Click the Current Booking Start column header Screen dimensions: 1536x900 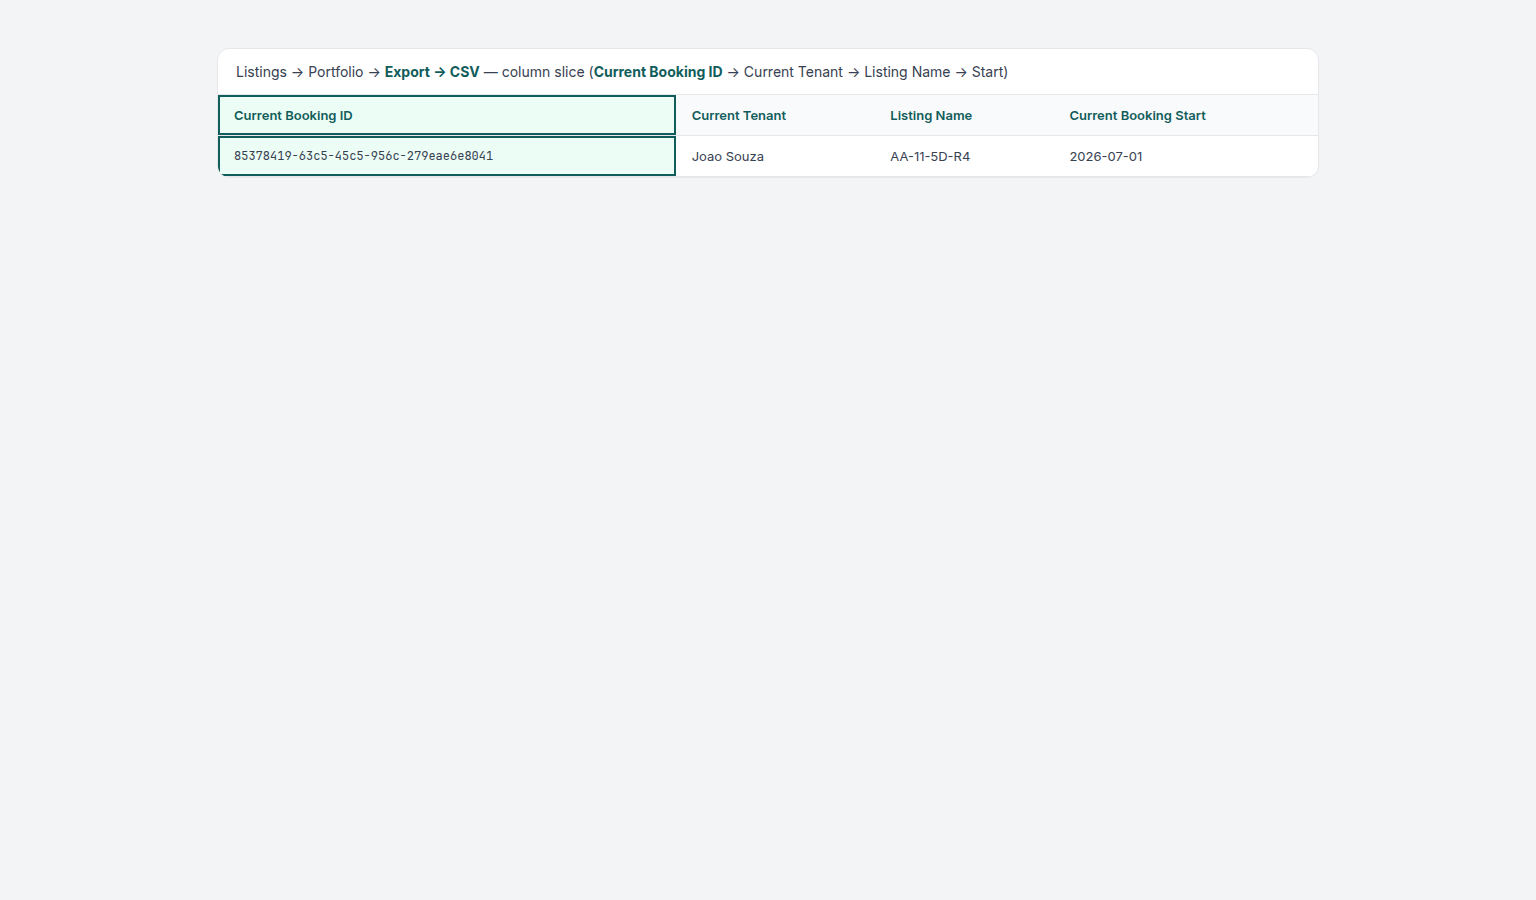pyautogui.click(x=1185, y=115)
